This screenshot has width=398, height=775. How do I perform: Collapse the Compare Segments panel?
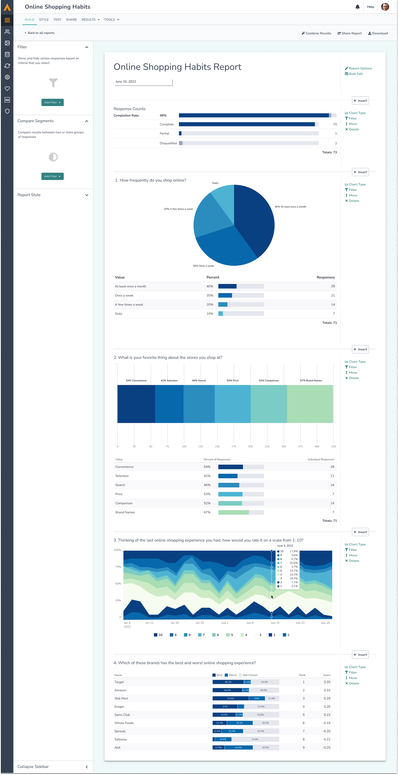click(87, 121)
